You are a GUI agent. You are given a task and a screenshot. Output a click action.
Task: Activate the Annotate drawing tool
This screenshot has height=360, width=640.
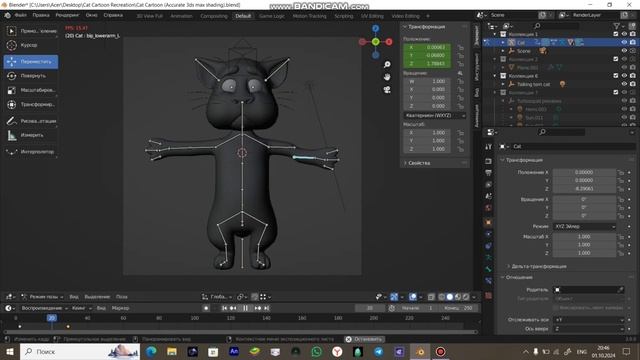(x=31, y=121)
